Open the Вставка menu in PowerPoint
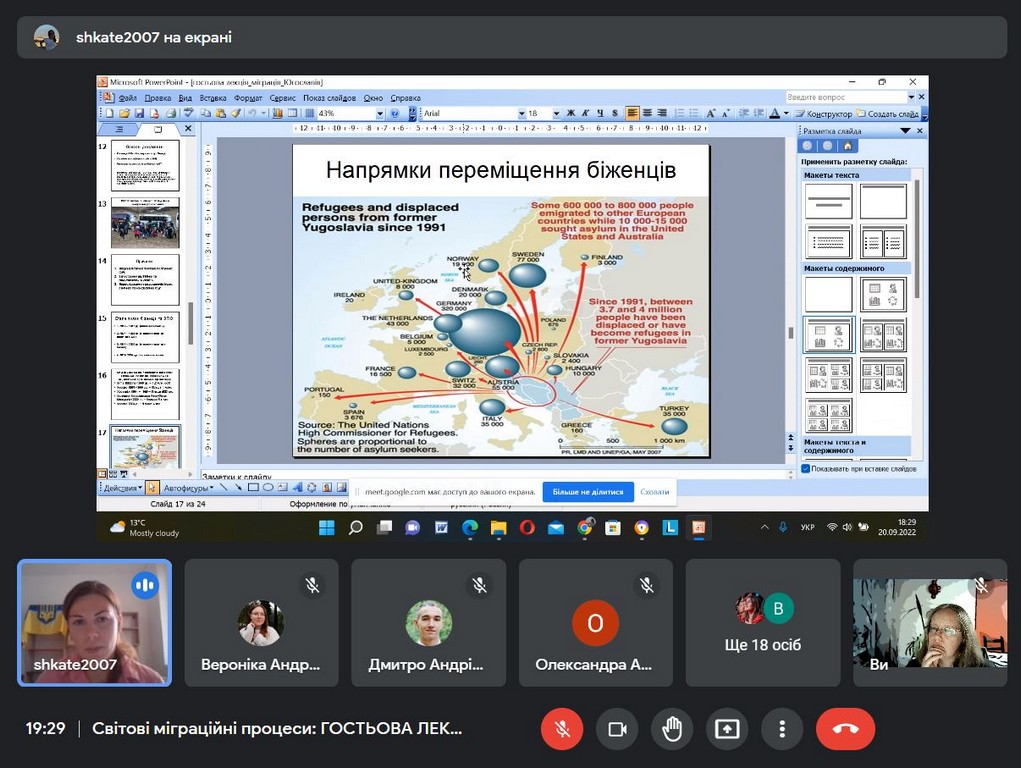Image resolution: width=1021 pixels, height=768 pixels. point(213,98)
